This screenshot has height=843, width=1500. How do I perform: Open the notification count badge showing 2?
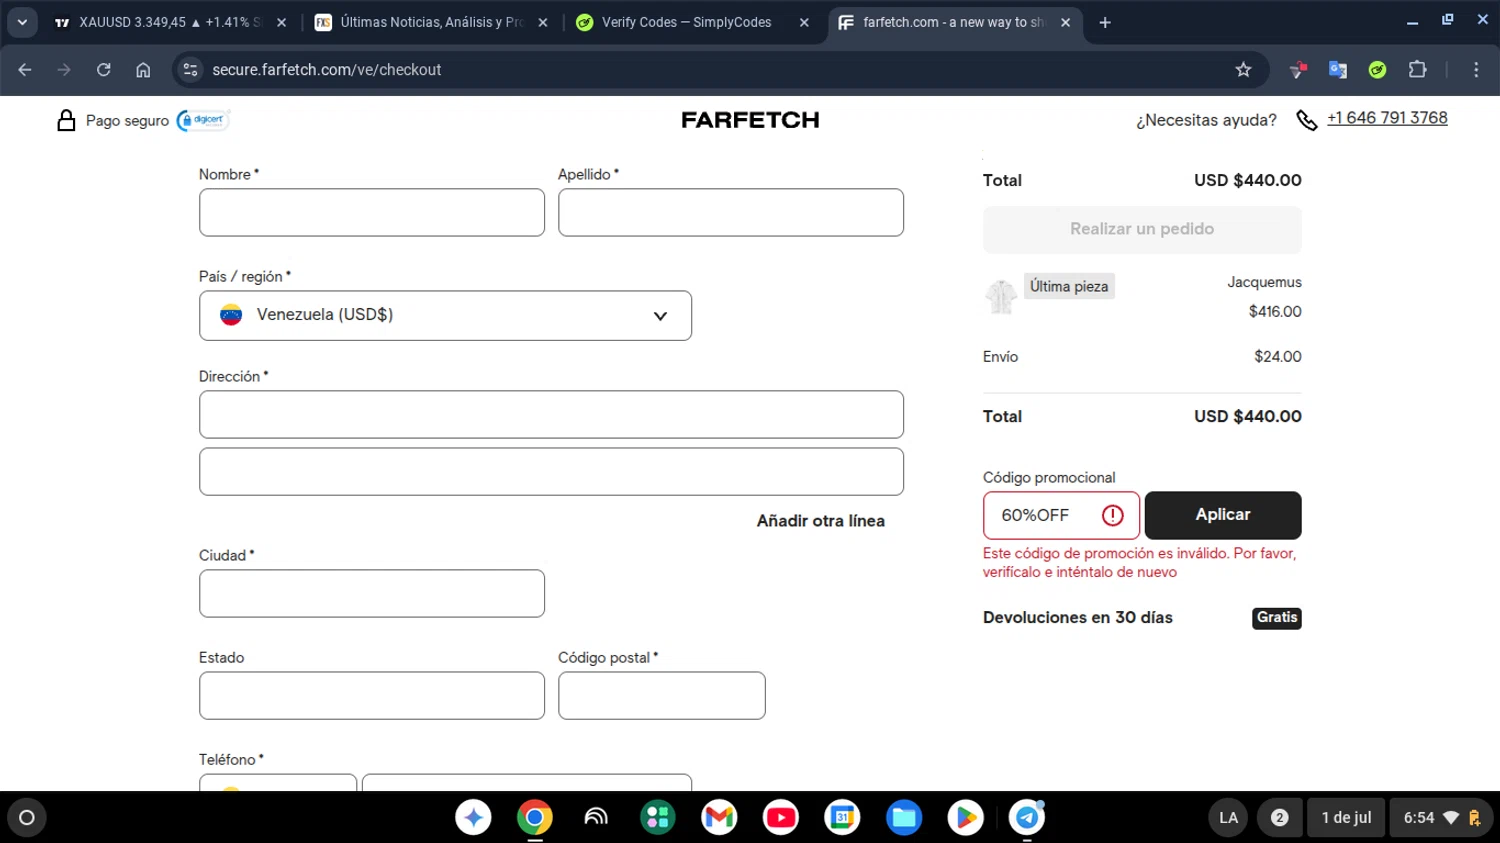pos(1279,818)
